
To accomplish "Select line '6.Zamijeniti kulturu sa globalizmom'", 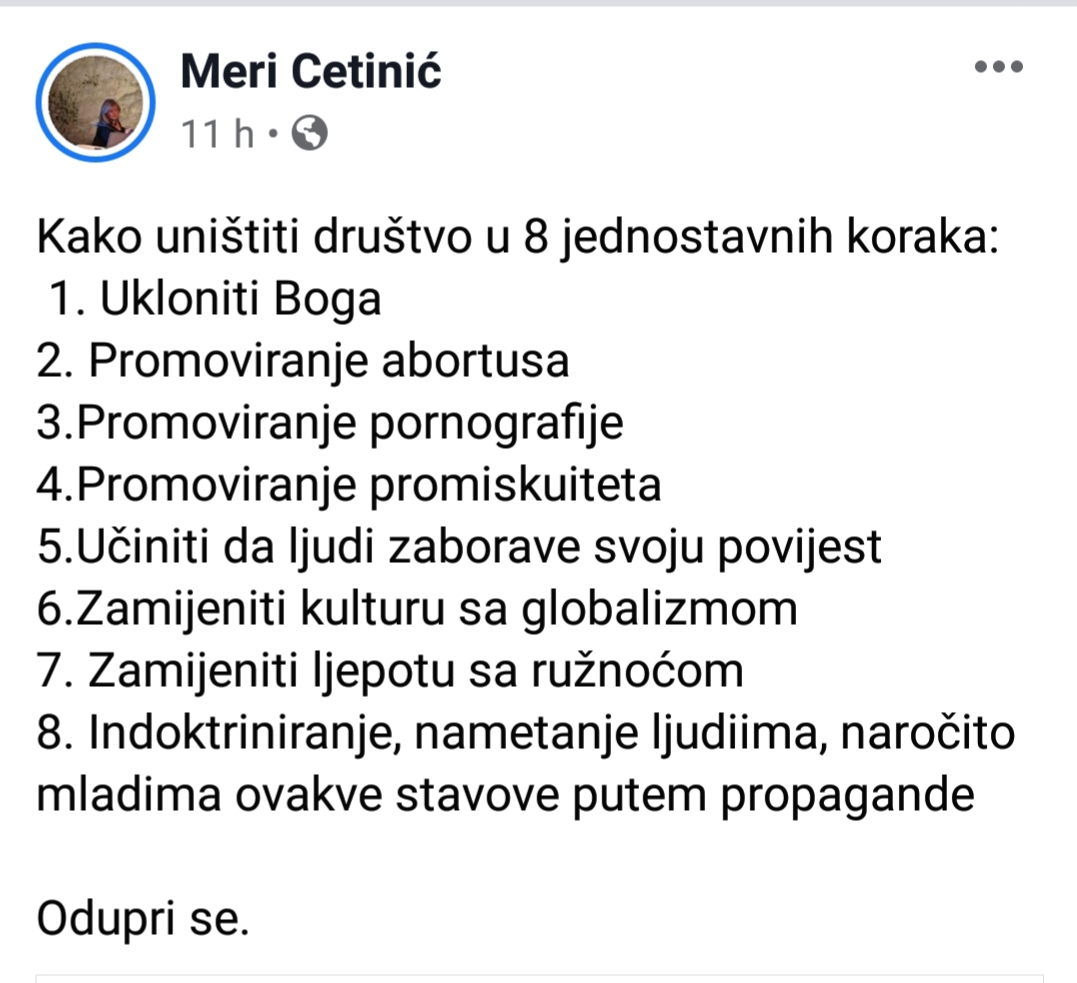I will [x=417, y=609].
